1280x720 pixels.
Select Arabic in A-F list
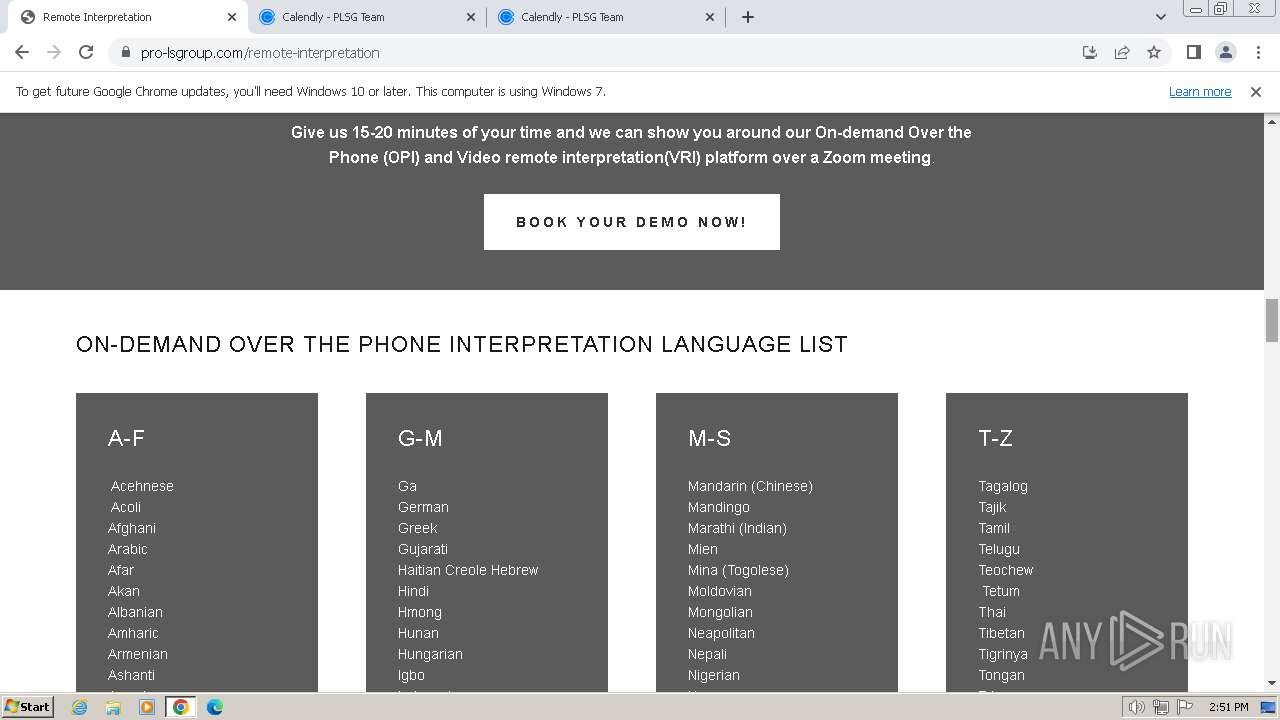tap(127, 549)
